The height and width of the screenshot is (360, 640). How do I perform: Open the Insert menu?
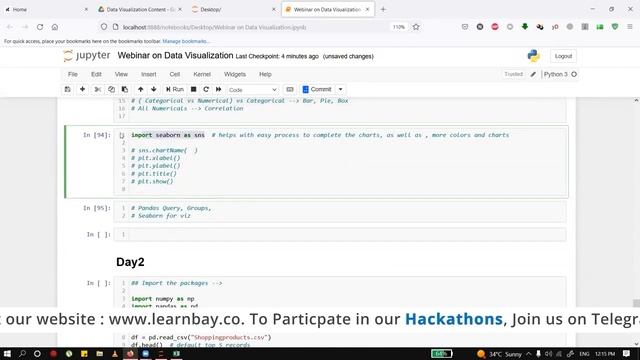pyautogui.click(x=149, y=74)
